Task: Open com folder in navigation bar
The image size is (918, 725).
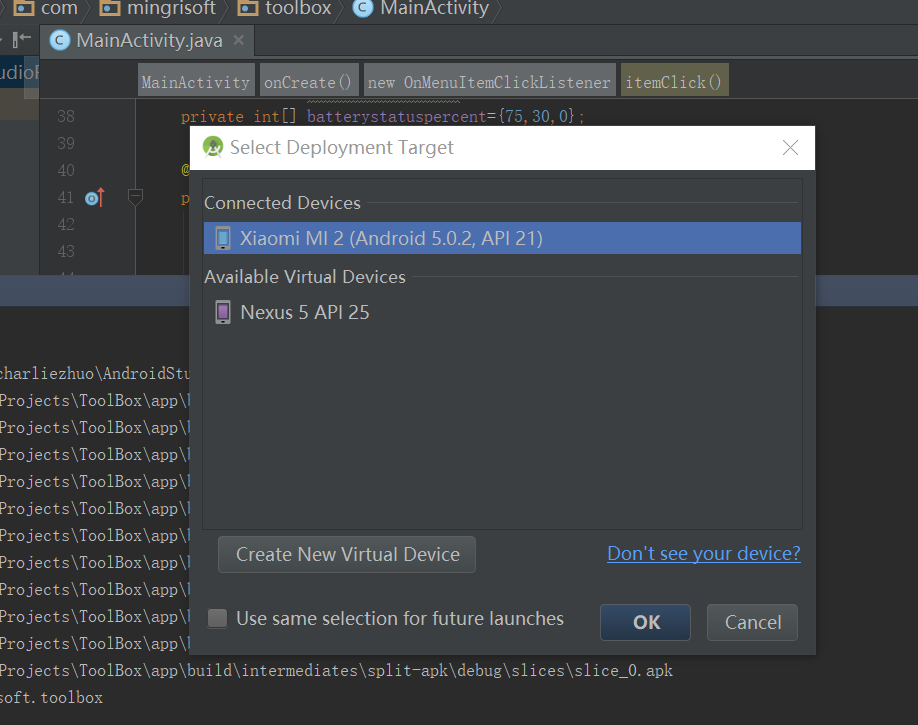Action: pos(59,8)
